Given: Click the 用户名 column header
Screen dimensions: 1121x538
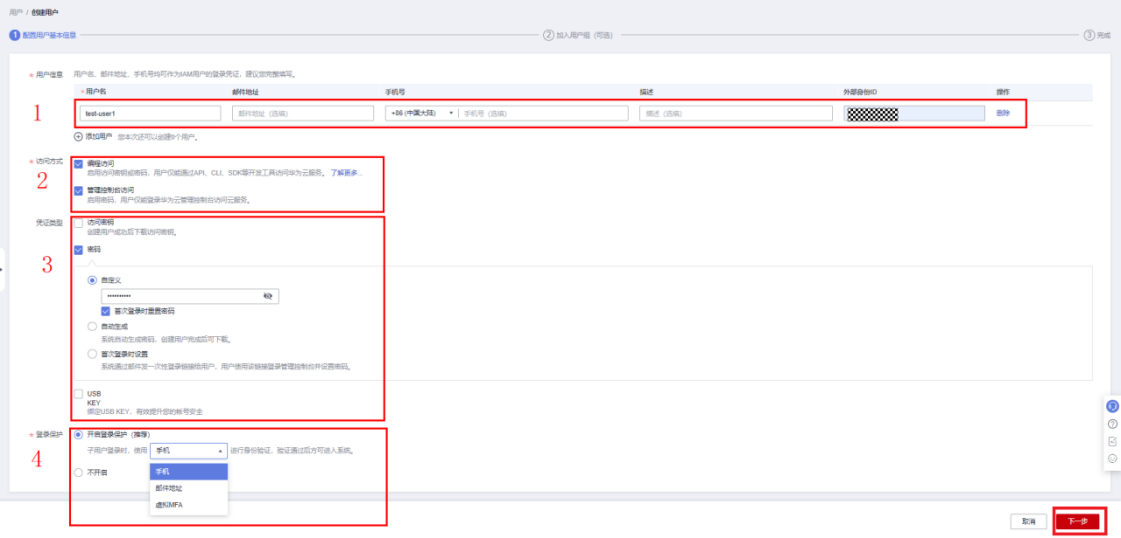Looking at the screenshot, I should point(96,91).
